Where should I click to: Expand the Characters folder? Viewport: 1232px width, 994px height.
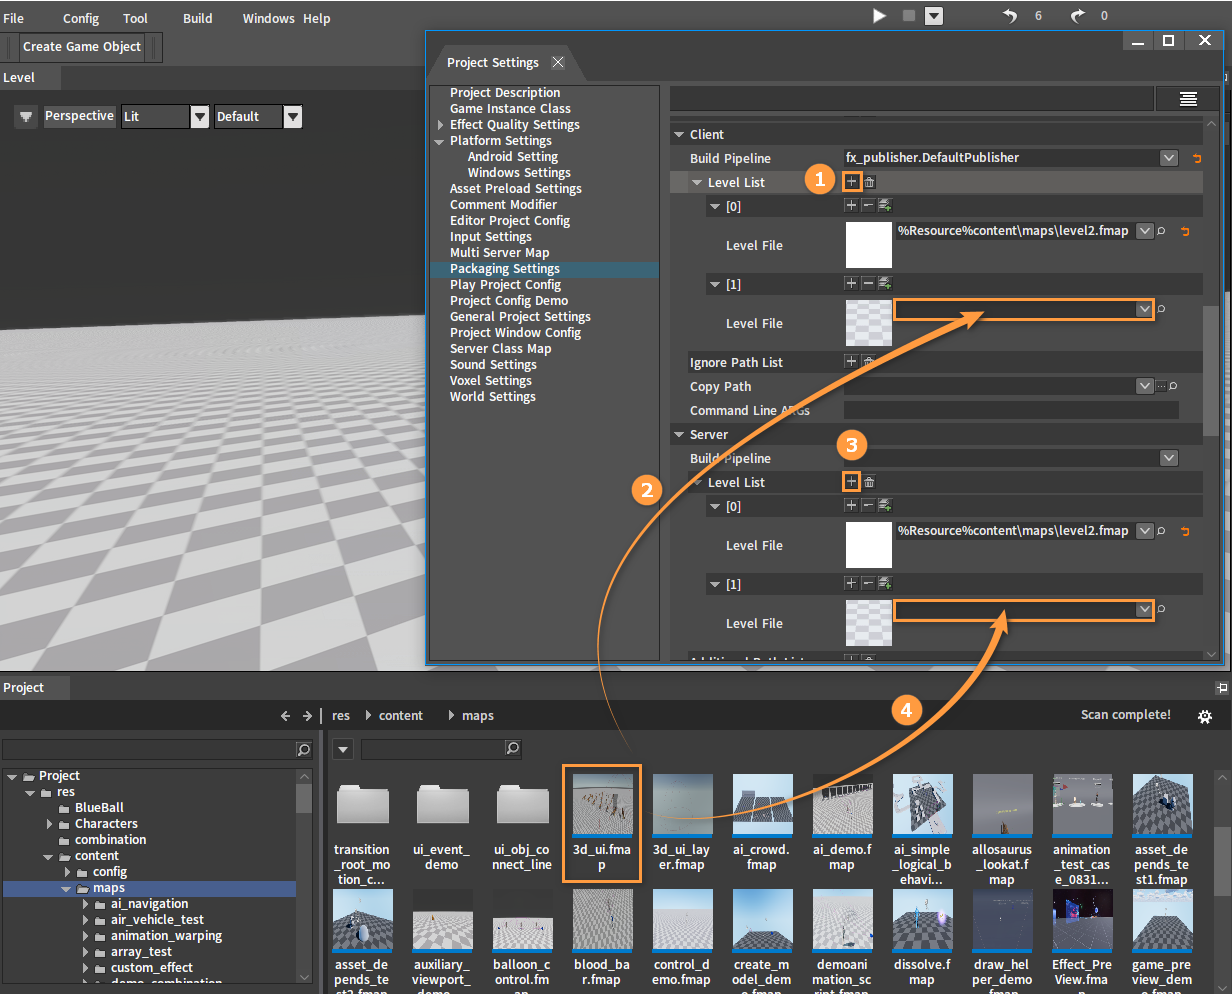click(50, 824)
